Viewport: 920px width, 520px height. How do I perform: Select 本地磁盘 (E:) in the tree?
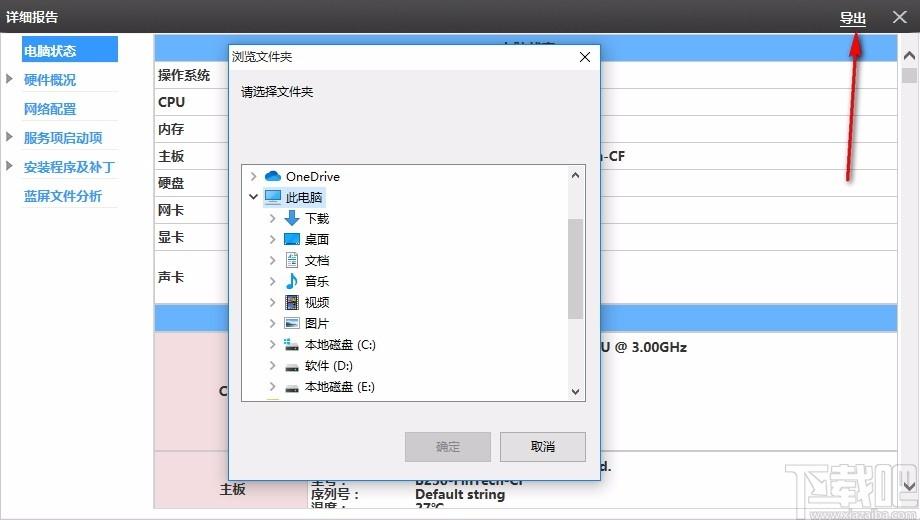(340, 387)
